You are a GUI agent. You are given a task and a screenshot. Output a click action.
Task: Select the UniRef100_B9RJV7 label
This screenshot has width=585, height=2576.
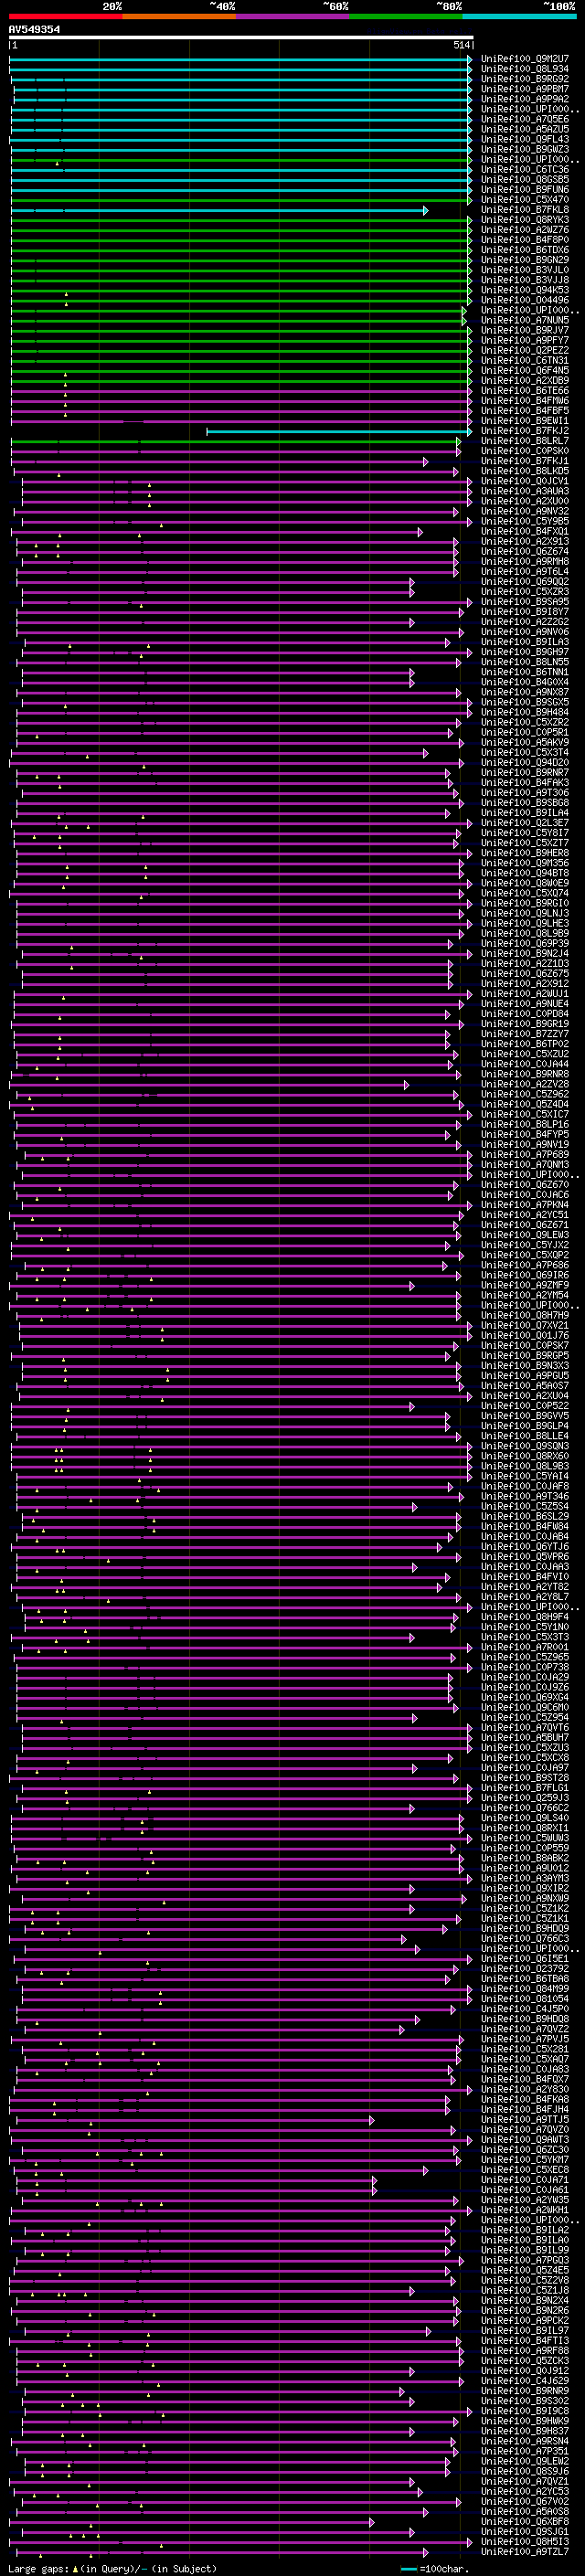(x=524, y=330)
